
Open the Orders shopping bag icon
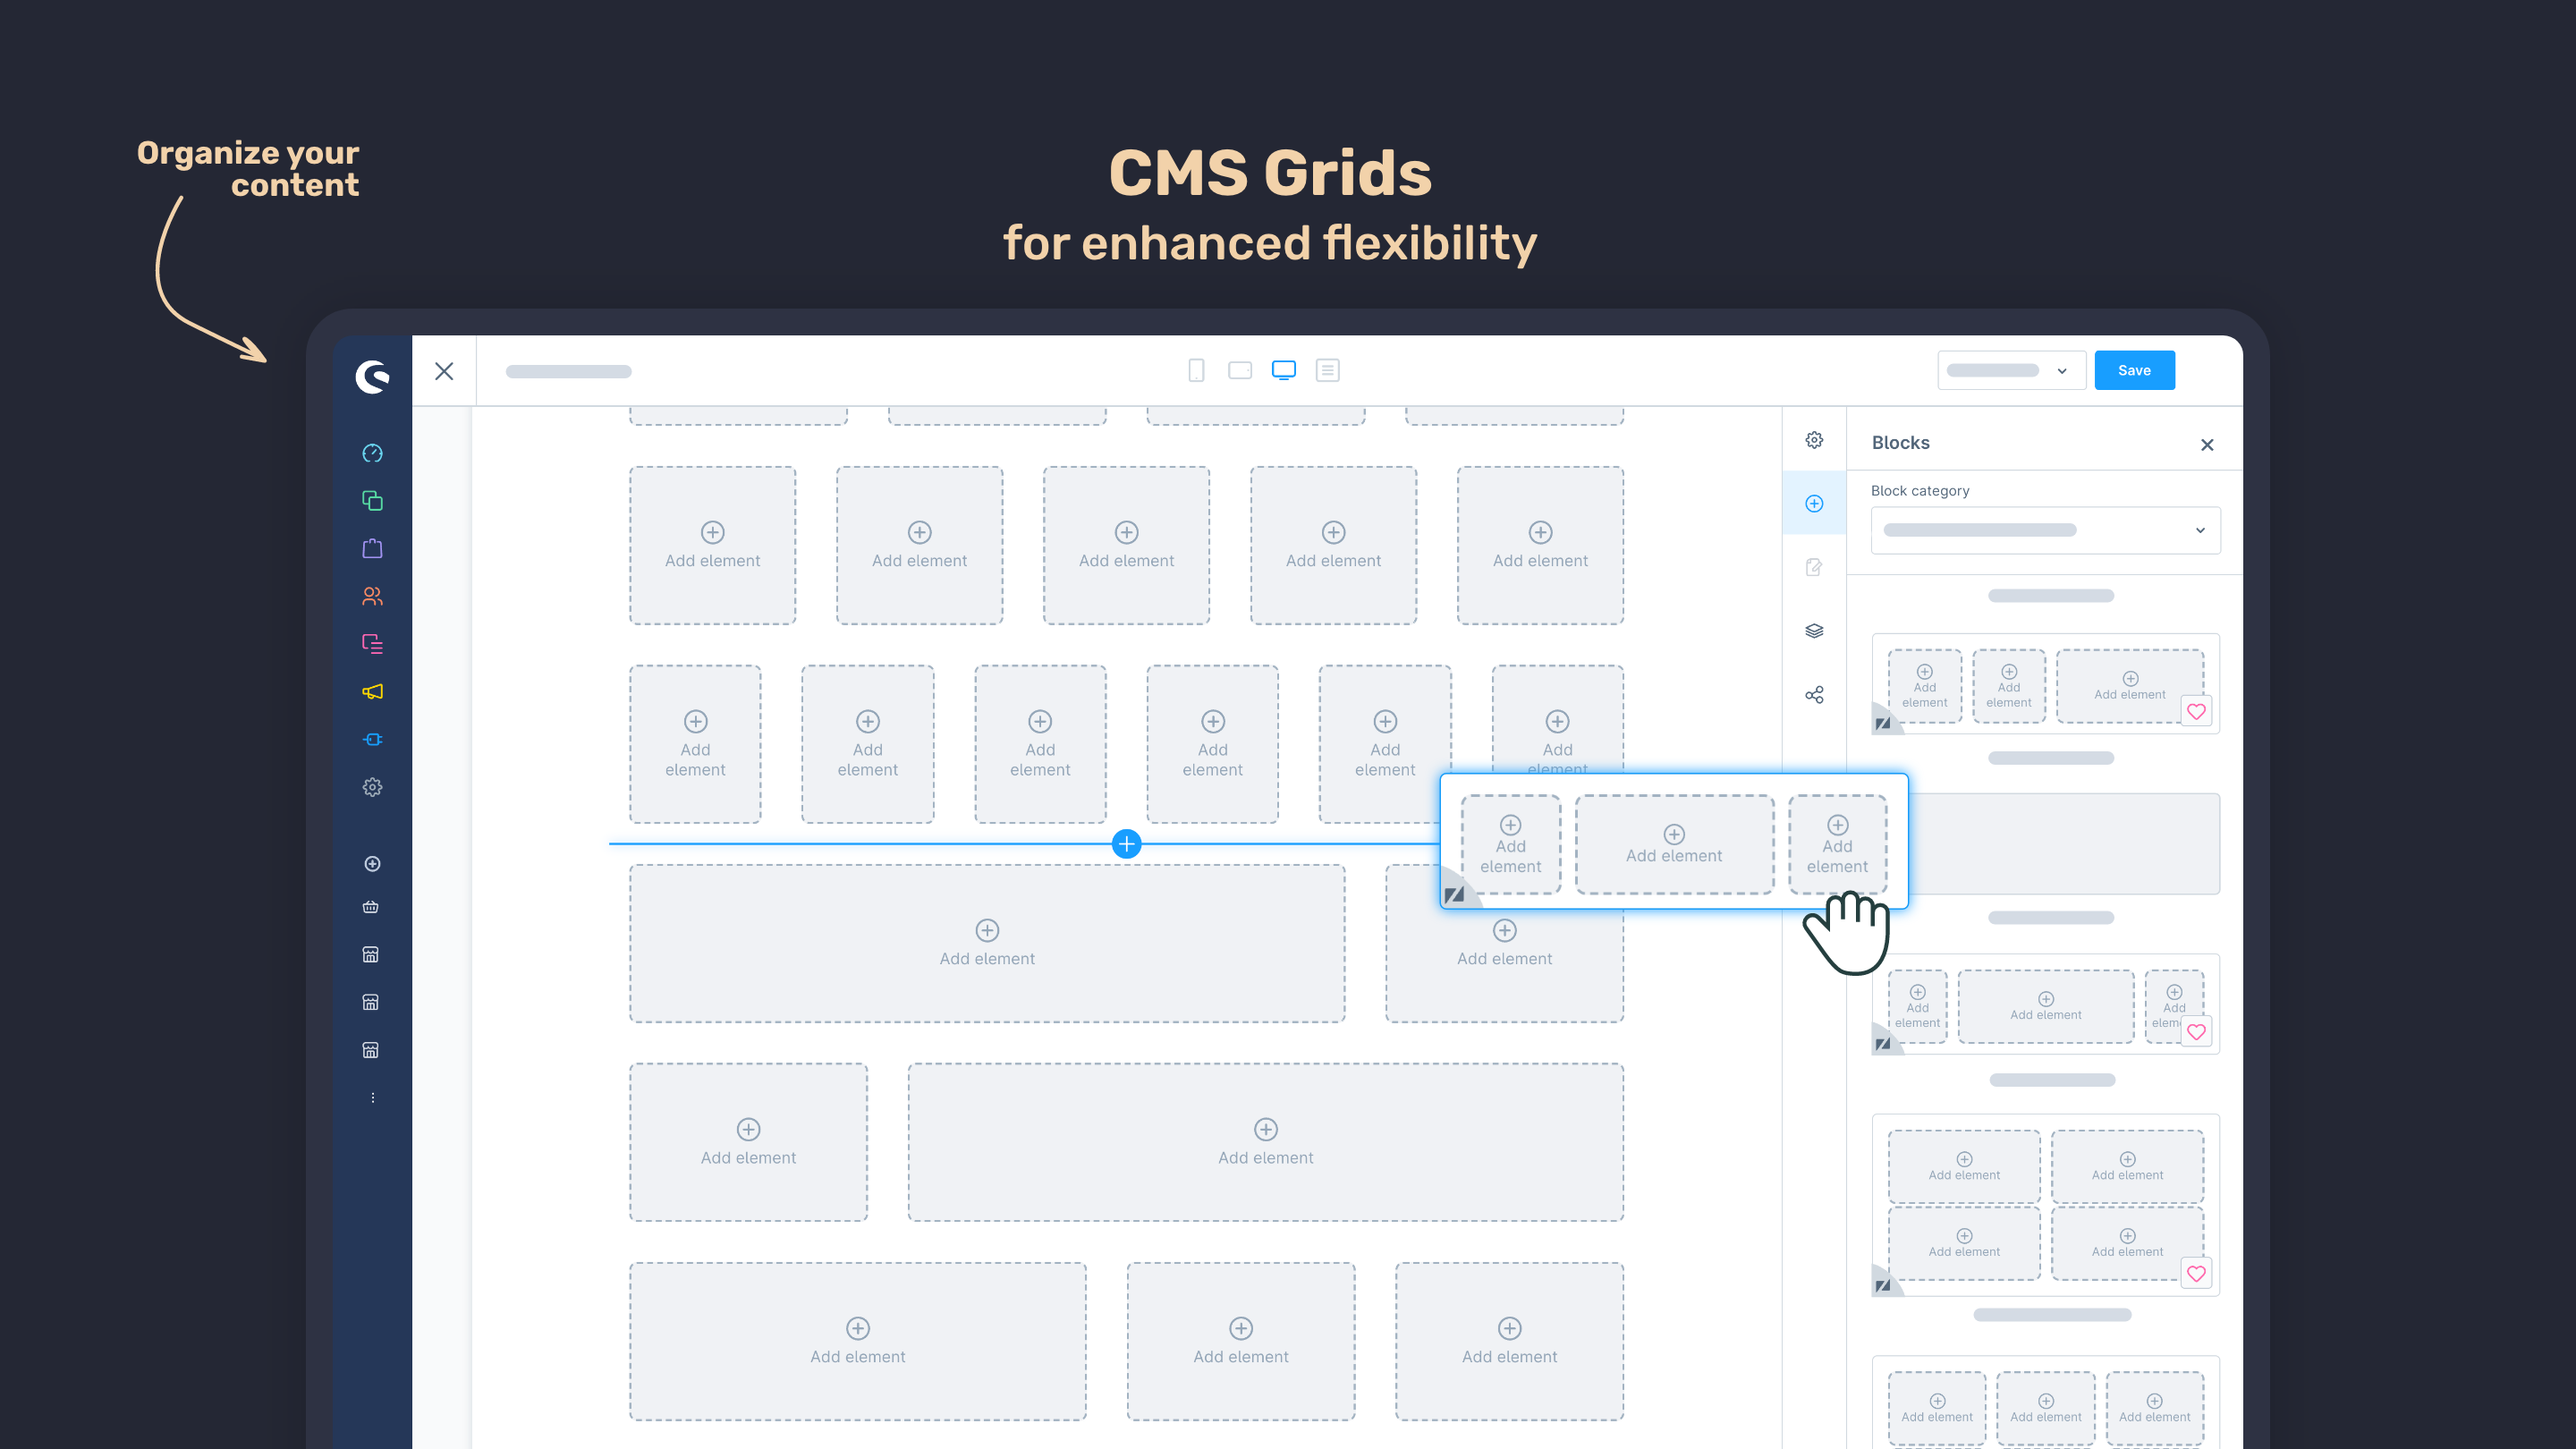372,548
